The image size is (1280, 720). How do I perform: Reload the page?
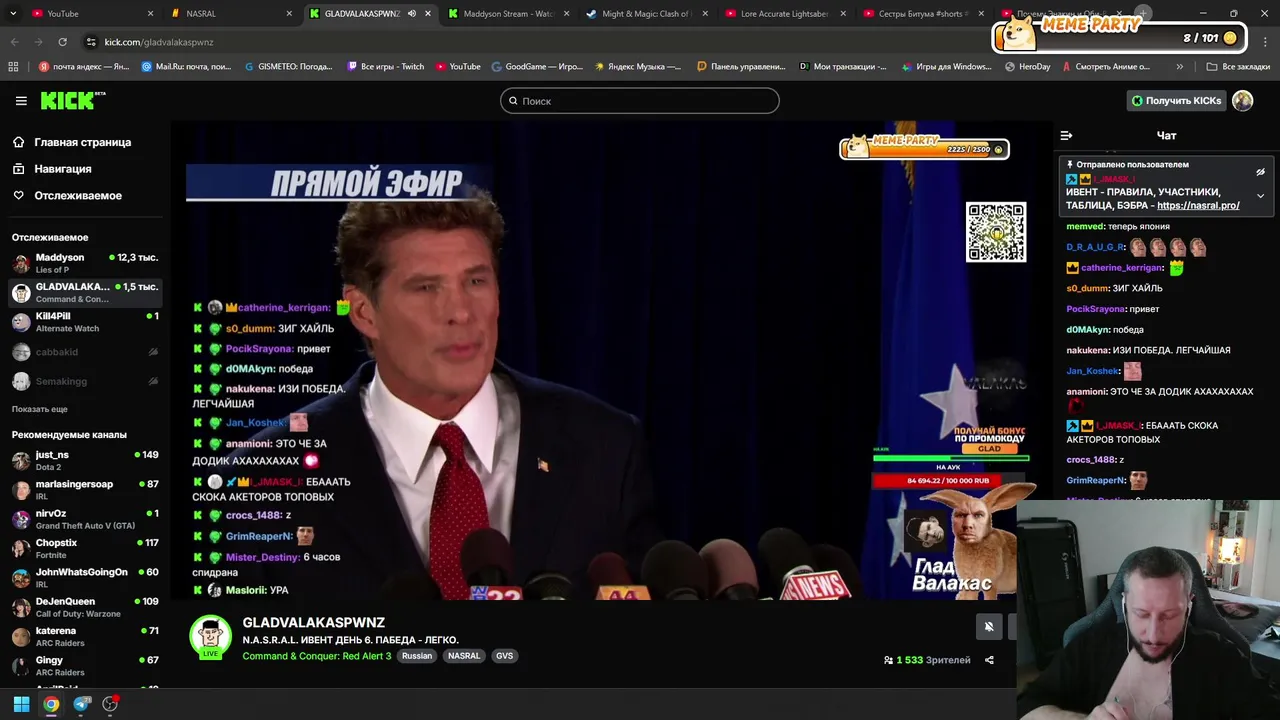(x=62, y=42)
